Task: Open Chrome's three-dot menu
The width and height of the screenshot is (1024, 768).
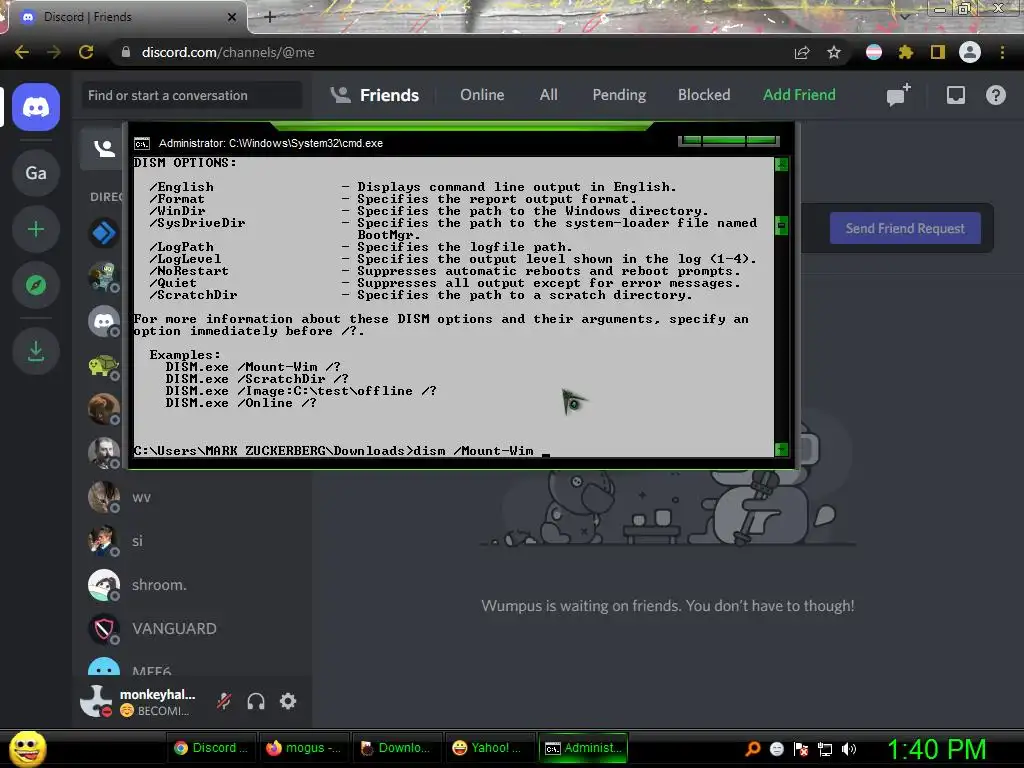Action: [1002, 52]
